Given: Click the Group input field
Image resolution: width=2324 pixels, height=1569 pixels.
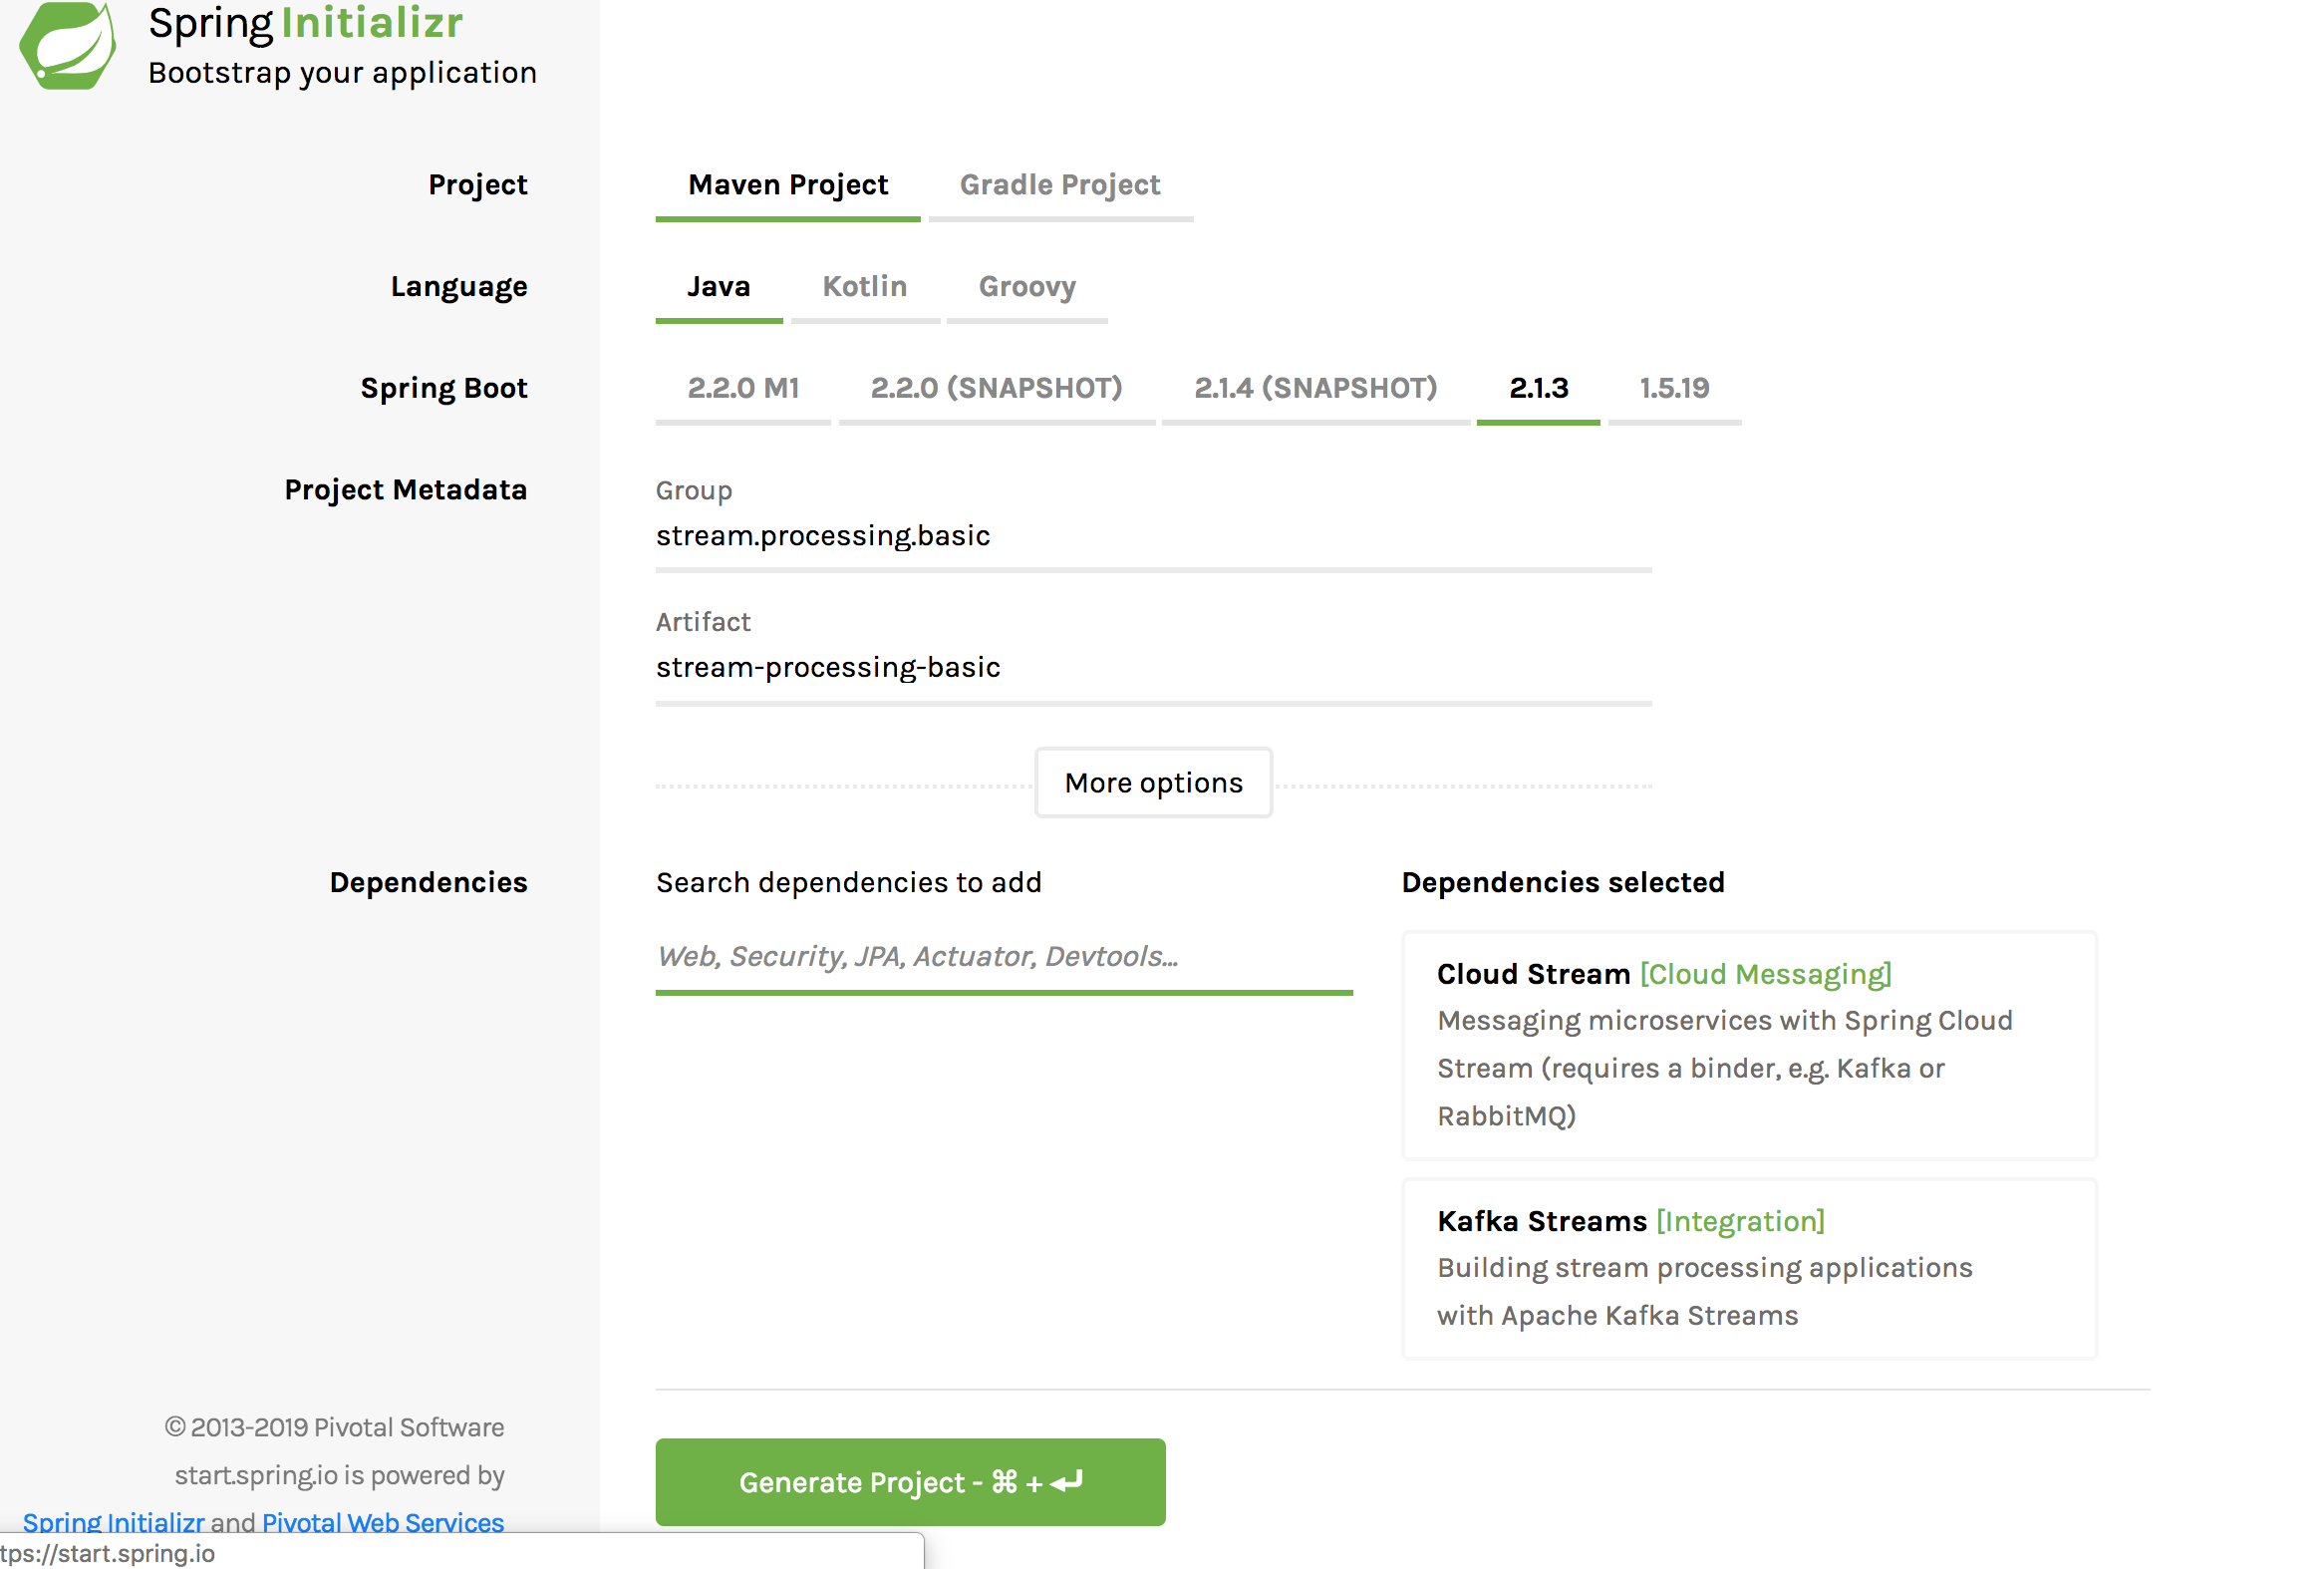Looking at the screenshot, I should [1152, 536].
